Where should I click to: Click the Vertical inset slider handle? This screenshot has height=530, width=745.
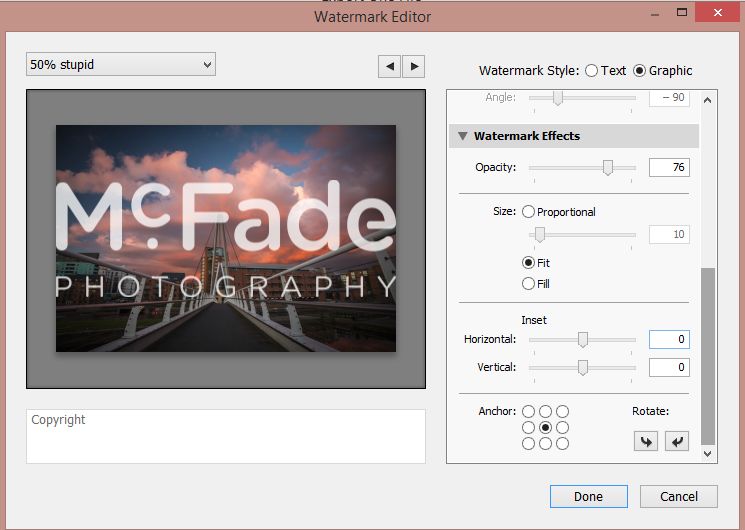(582, 368)
